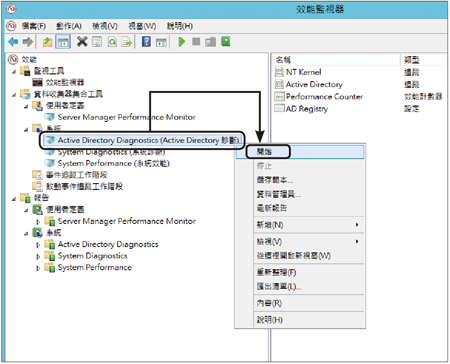Open the 檢視(V) menu in the menu bar
The height and width of the screenshot is (364, 450).
click(x=105, y=26)
